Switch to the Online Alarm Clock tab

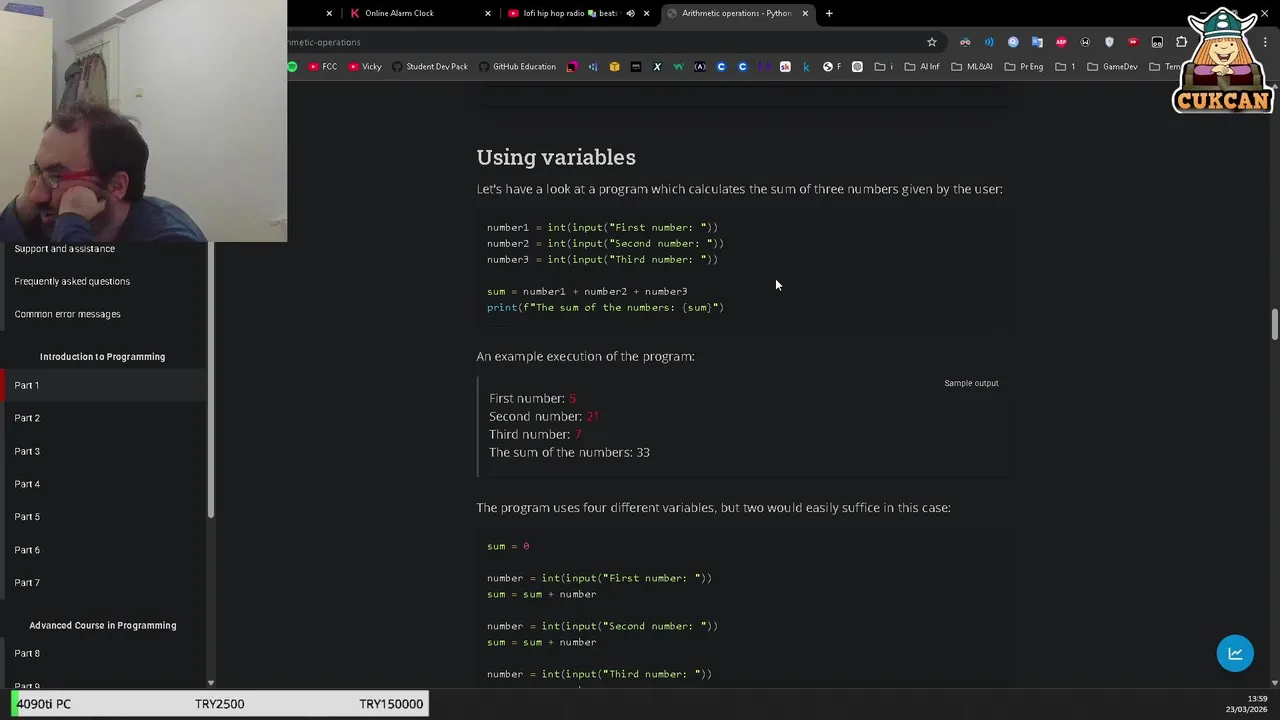point(400,13)
